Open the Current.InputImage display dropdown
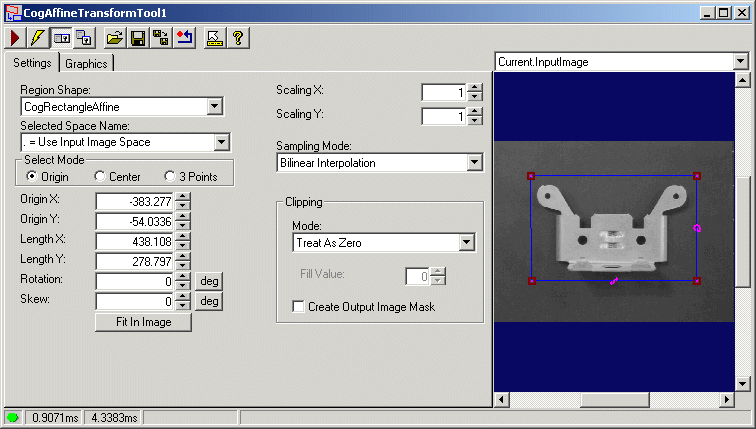The width and height of the screenshot is (756, 429). click(x=741, y=62)
